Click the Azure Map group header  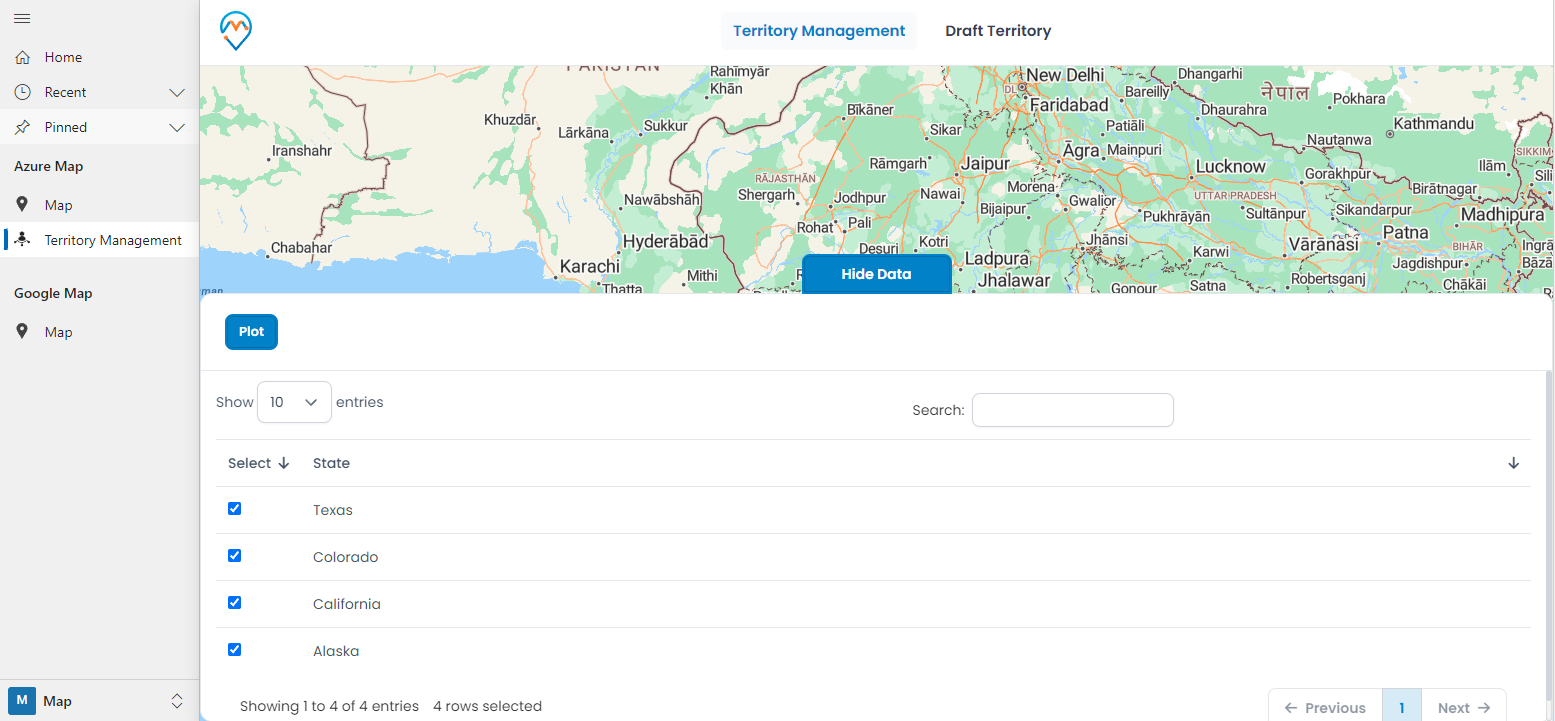[48, 166]
